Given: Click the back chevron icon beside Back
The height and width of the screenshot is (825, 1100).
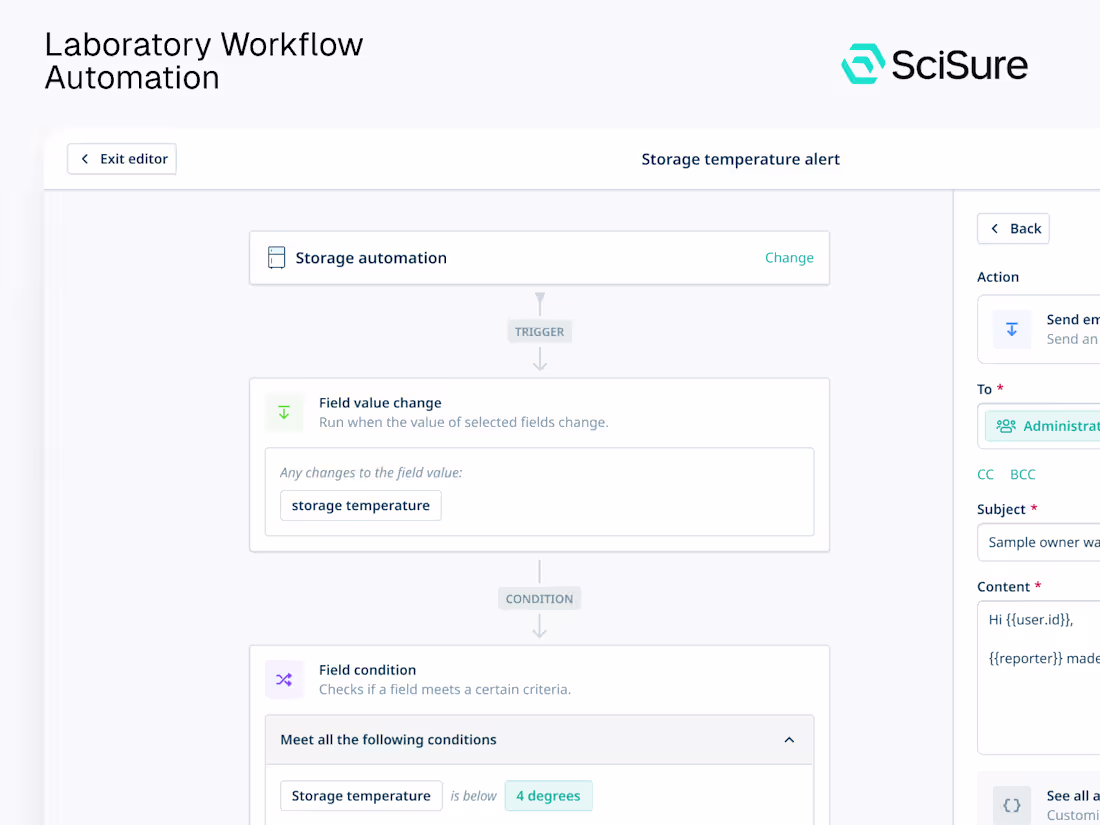Looking at the screenshot, I should pyautogui.click(x=994, y=228).
